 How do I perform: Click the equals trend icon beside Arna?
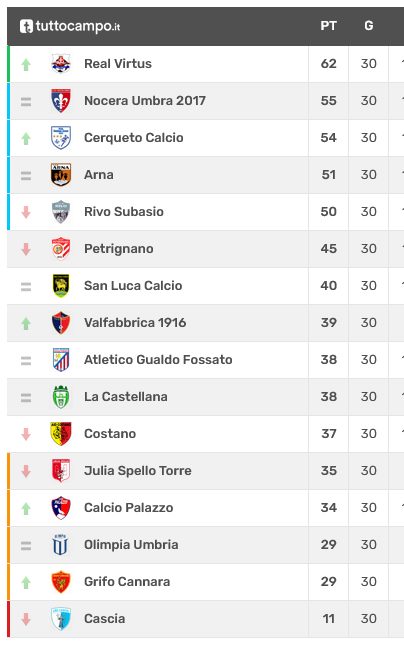coord(26,176)
